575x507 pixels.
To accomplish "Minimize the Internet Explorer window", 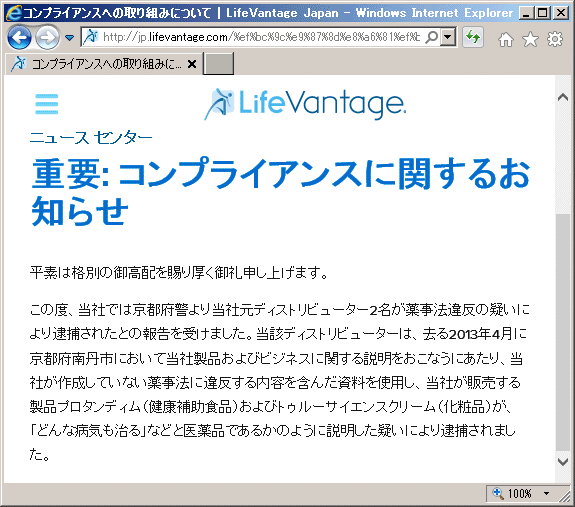I will click(527, 14).
